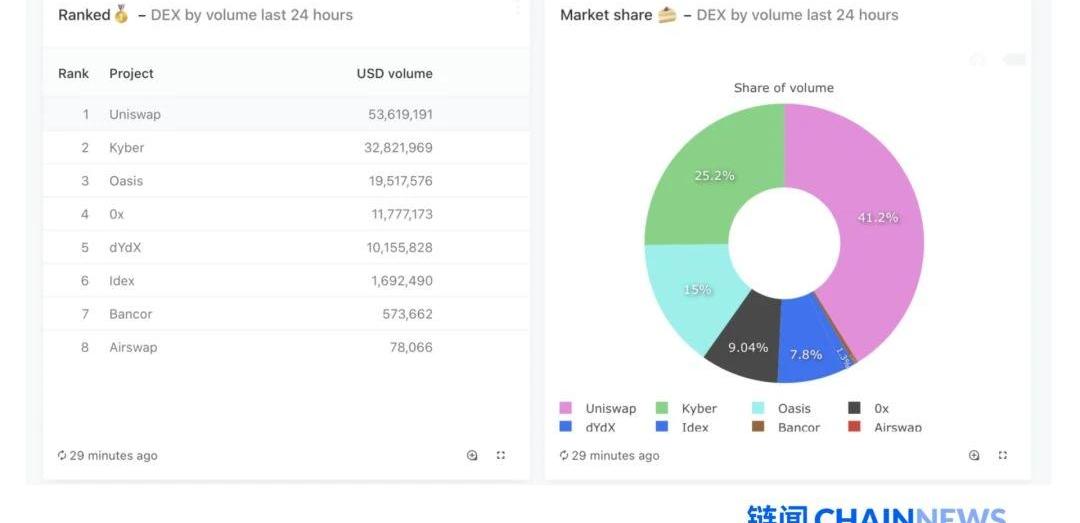Click the volume value 10,155,828
Screen dimensions: 1080x523
coord(399,247)
